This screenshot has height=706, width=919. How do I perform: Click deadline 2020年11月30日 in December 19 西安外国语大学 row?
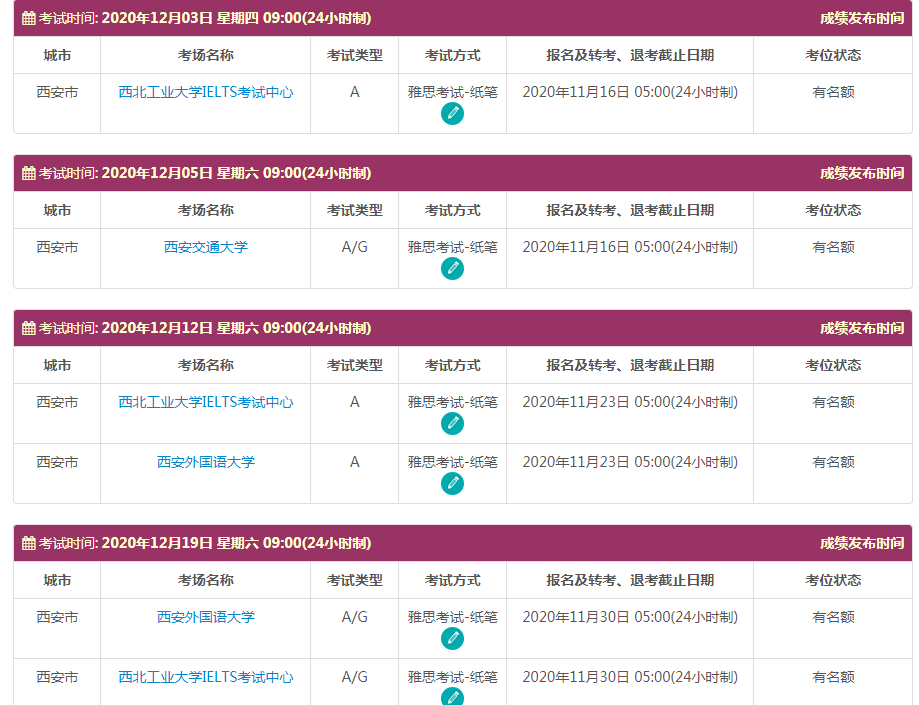(576, 617)
